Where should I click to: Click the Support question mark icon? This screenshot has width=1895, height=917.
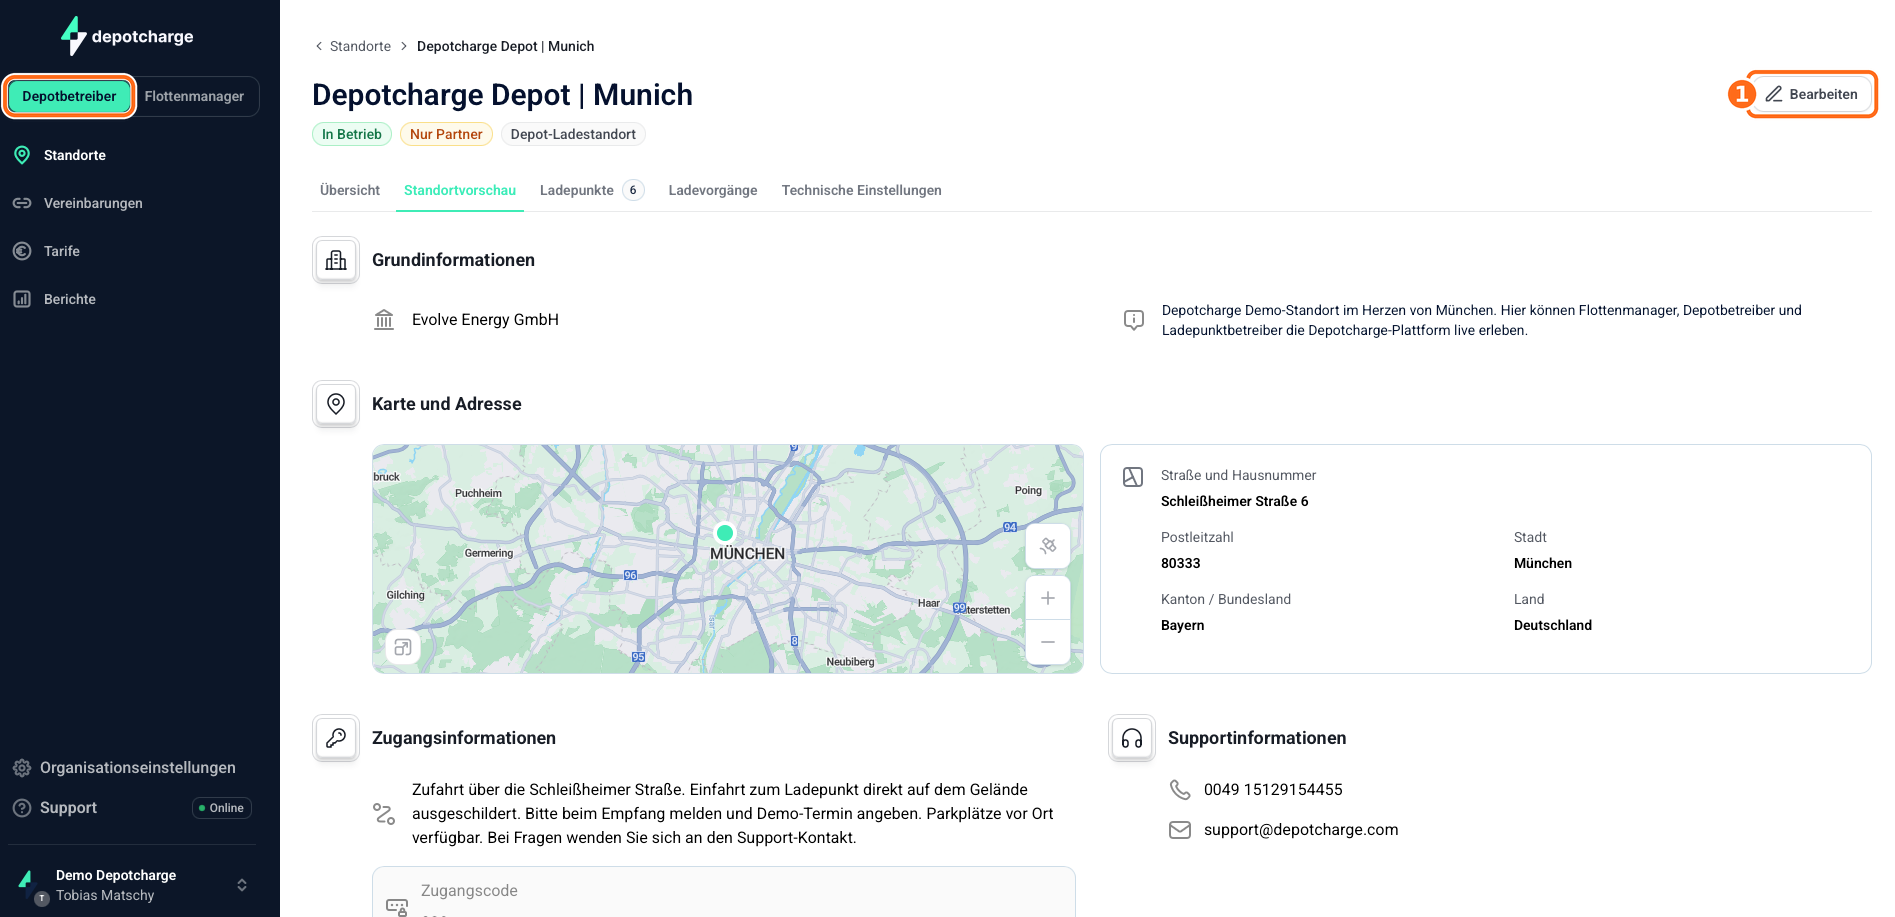point(22,808)
